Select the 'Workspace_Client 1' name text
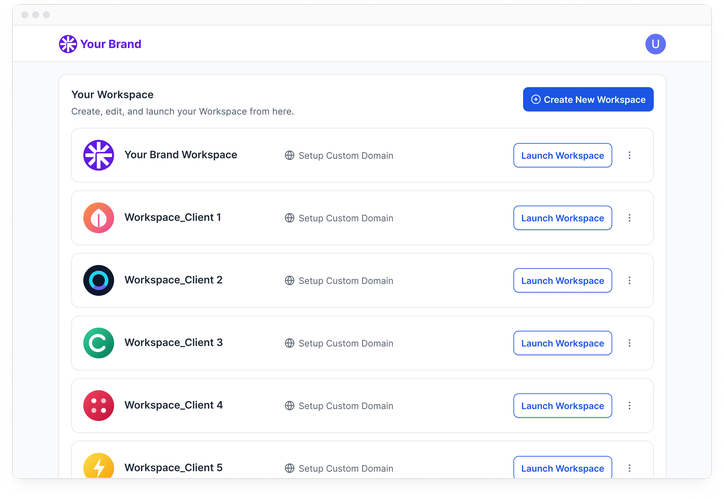 point(173,217)
